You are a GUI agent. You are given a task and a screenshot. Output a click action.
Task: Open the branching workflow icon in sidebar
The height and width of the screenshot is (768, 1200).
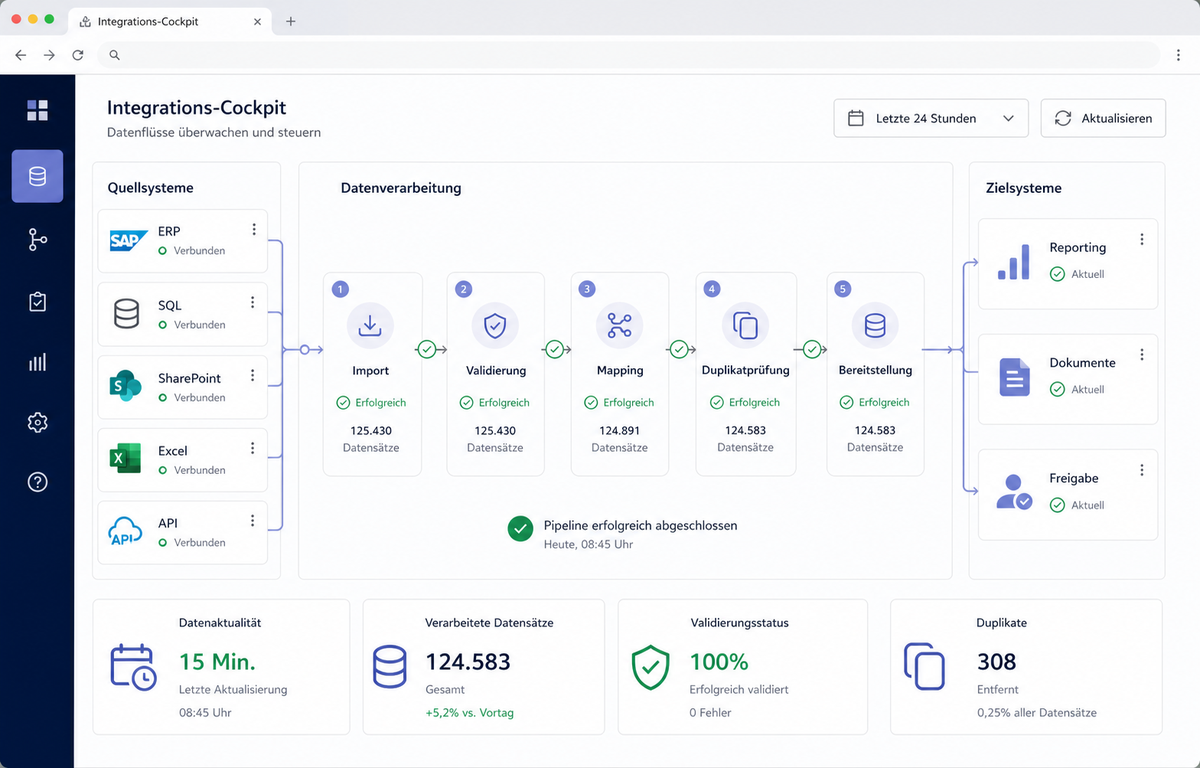click(x=37, y=239)
